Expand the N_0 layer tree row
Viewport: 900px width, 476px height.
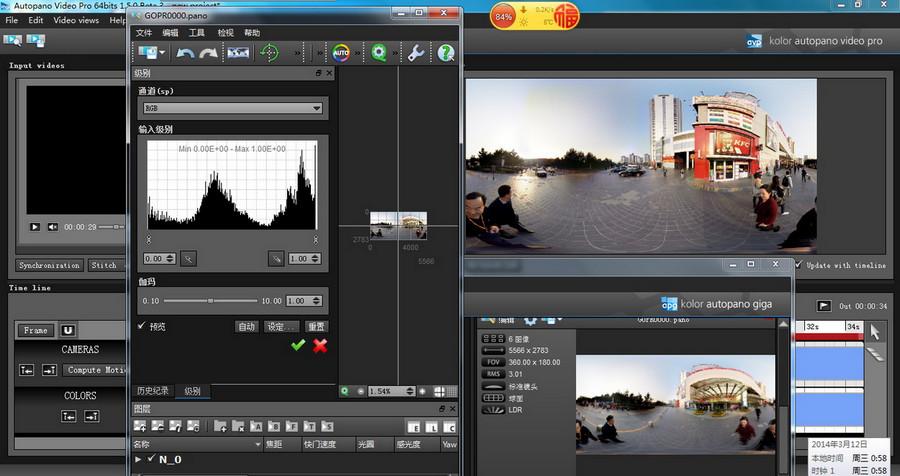click(x=138, y=459)
